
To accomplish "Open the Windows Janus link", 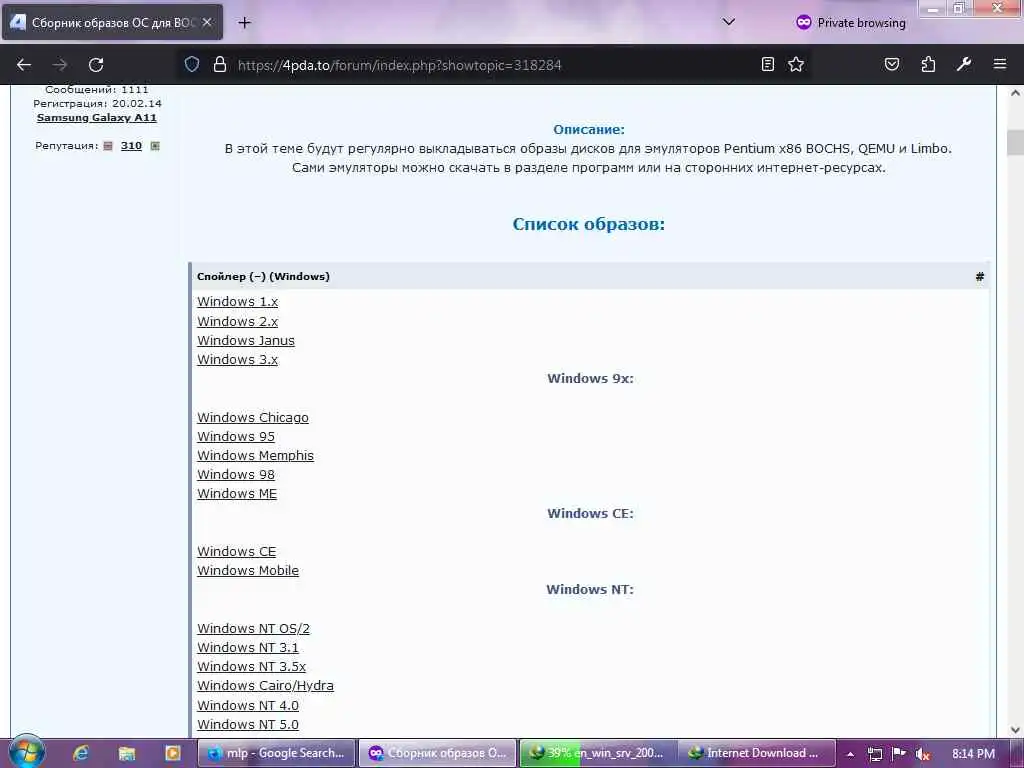I will coord(246,340).
